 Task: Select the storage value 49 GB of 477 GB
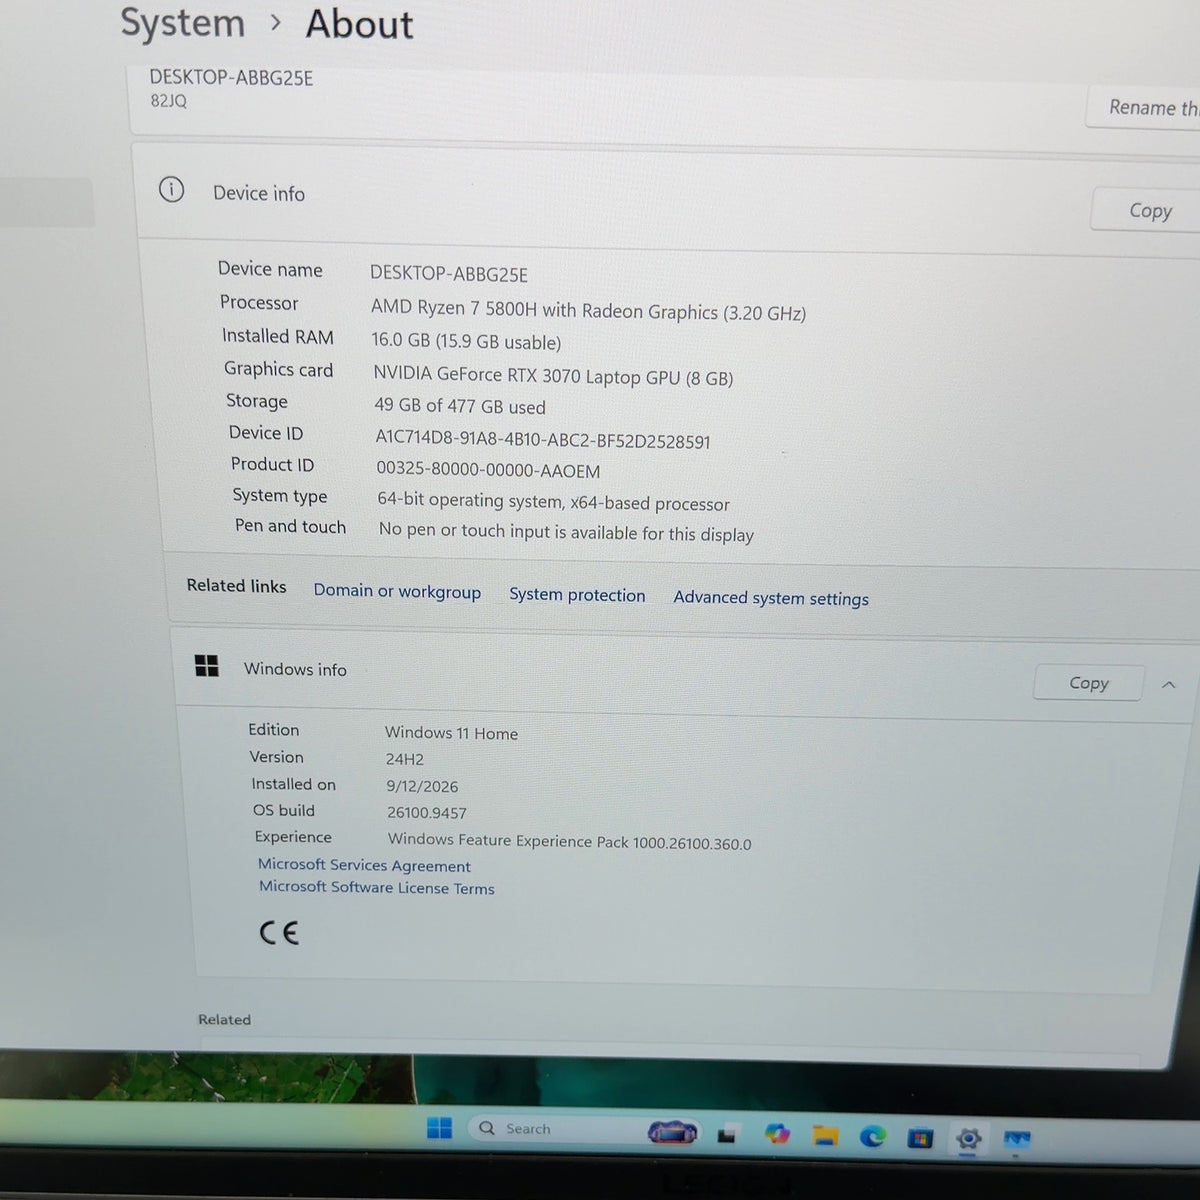click(460, 406)
